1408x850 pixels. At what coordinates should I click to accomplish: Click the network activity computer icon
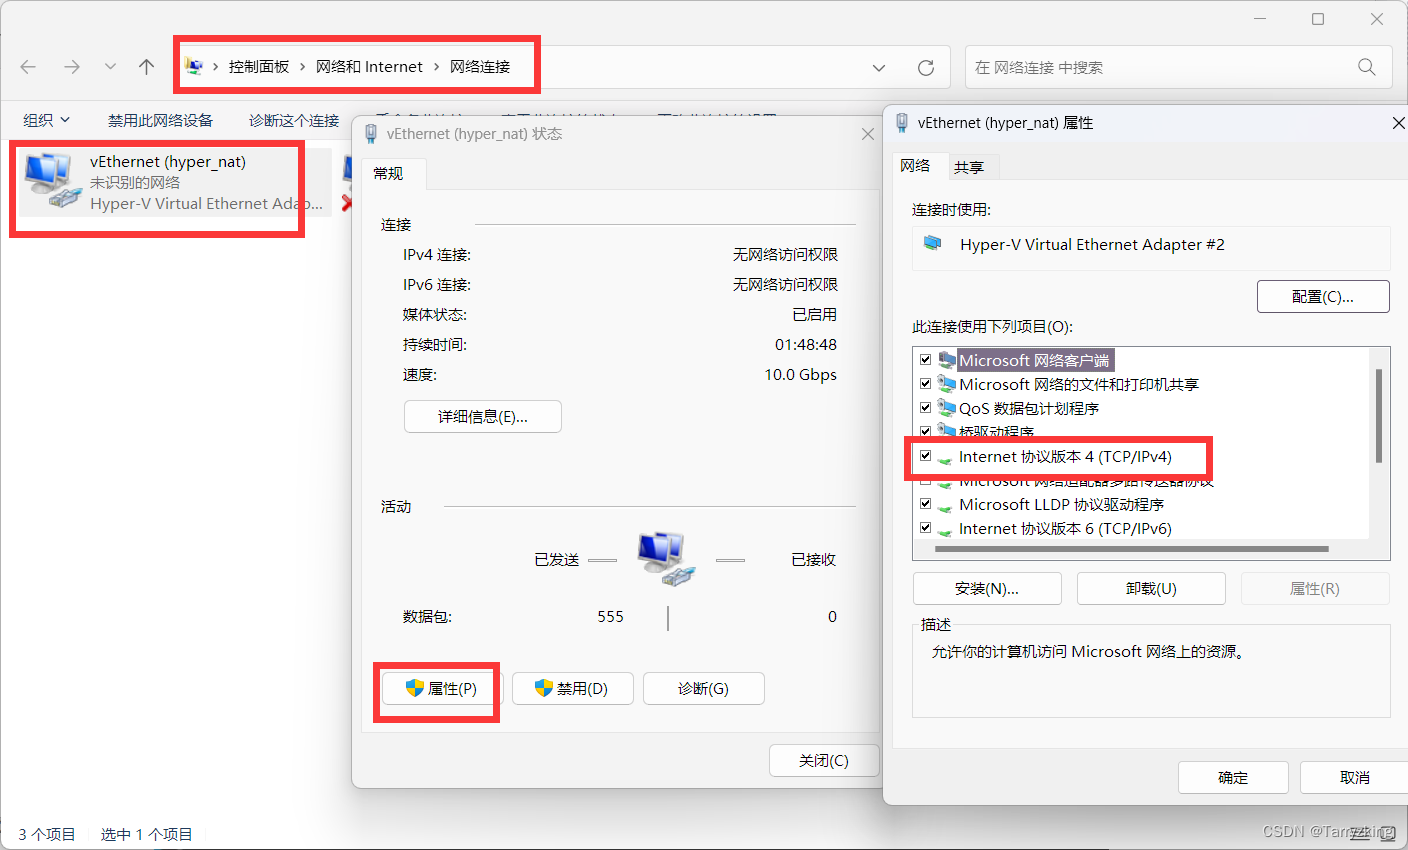tap(666, 558)
